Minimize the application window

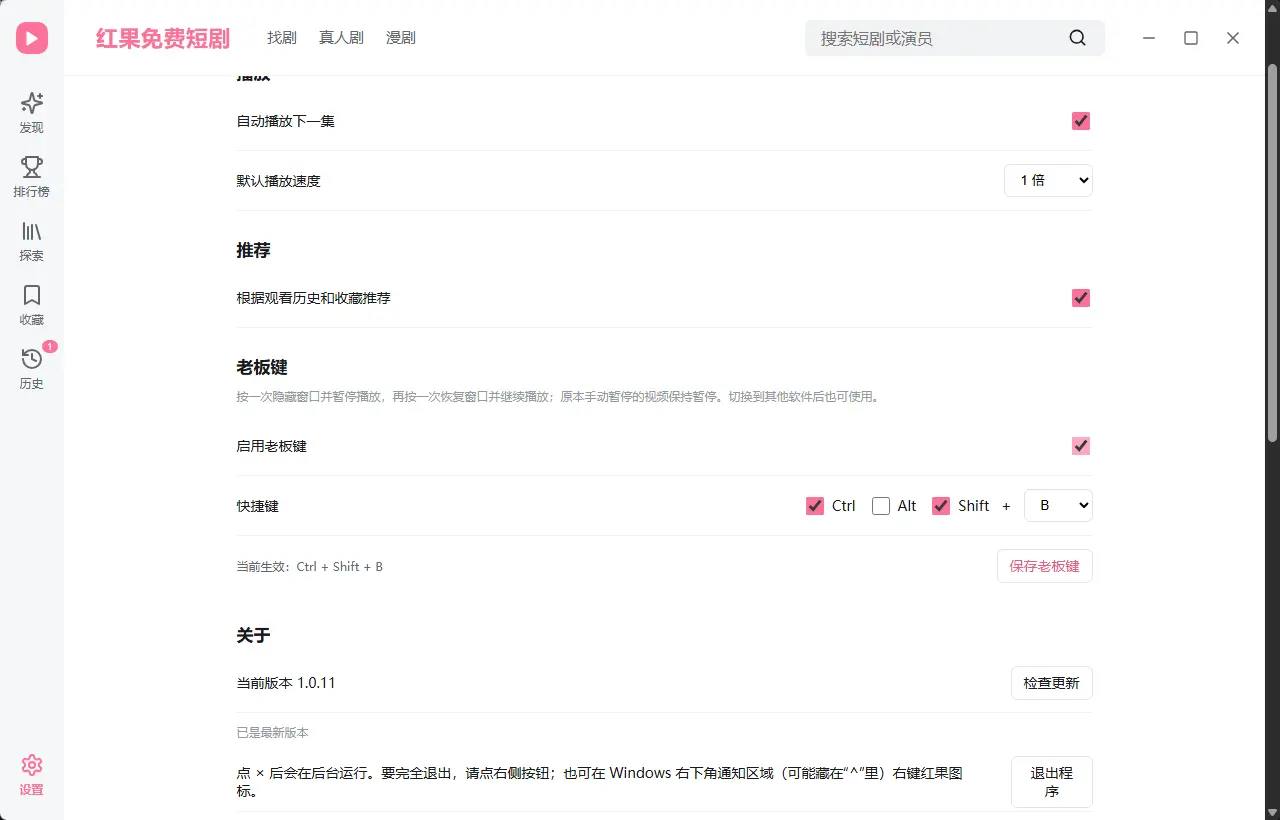[1149, 38]
